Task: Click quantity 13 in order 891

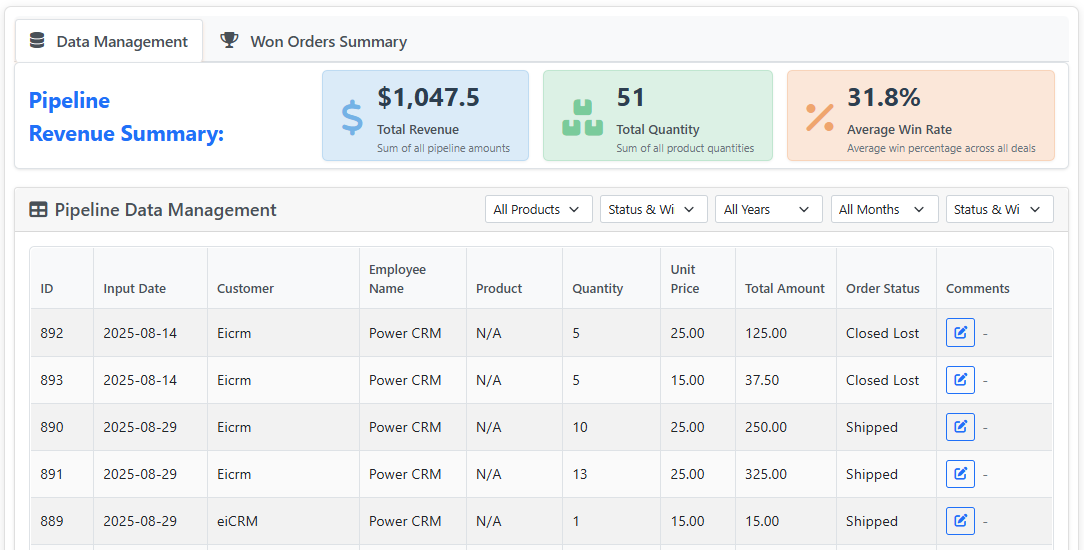Action: pyautogui.click(x=579, y=474)
